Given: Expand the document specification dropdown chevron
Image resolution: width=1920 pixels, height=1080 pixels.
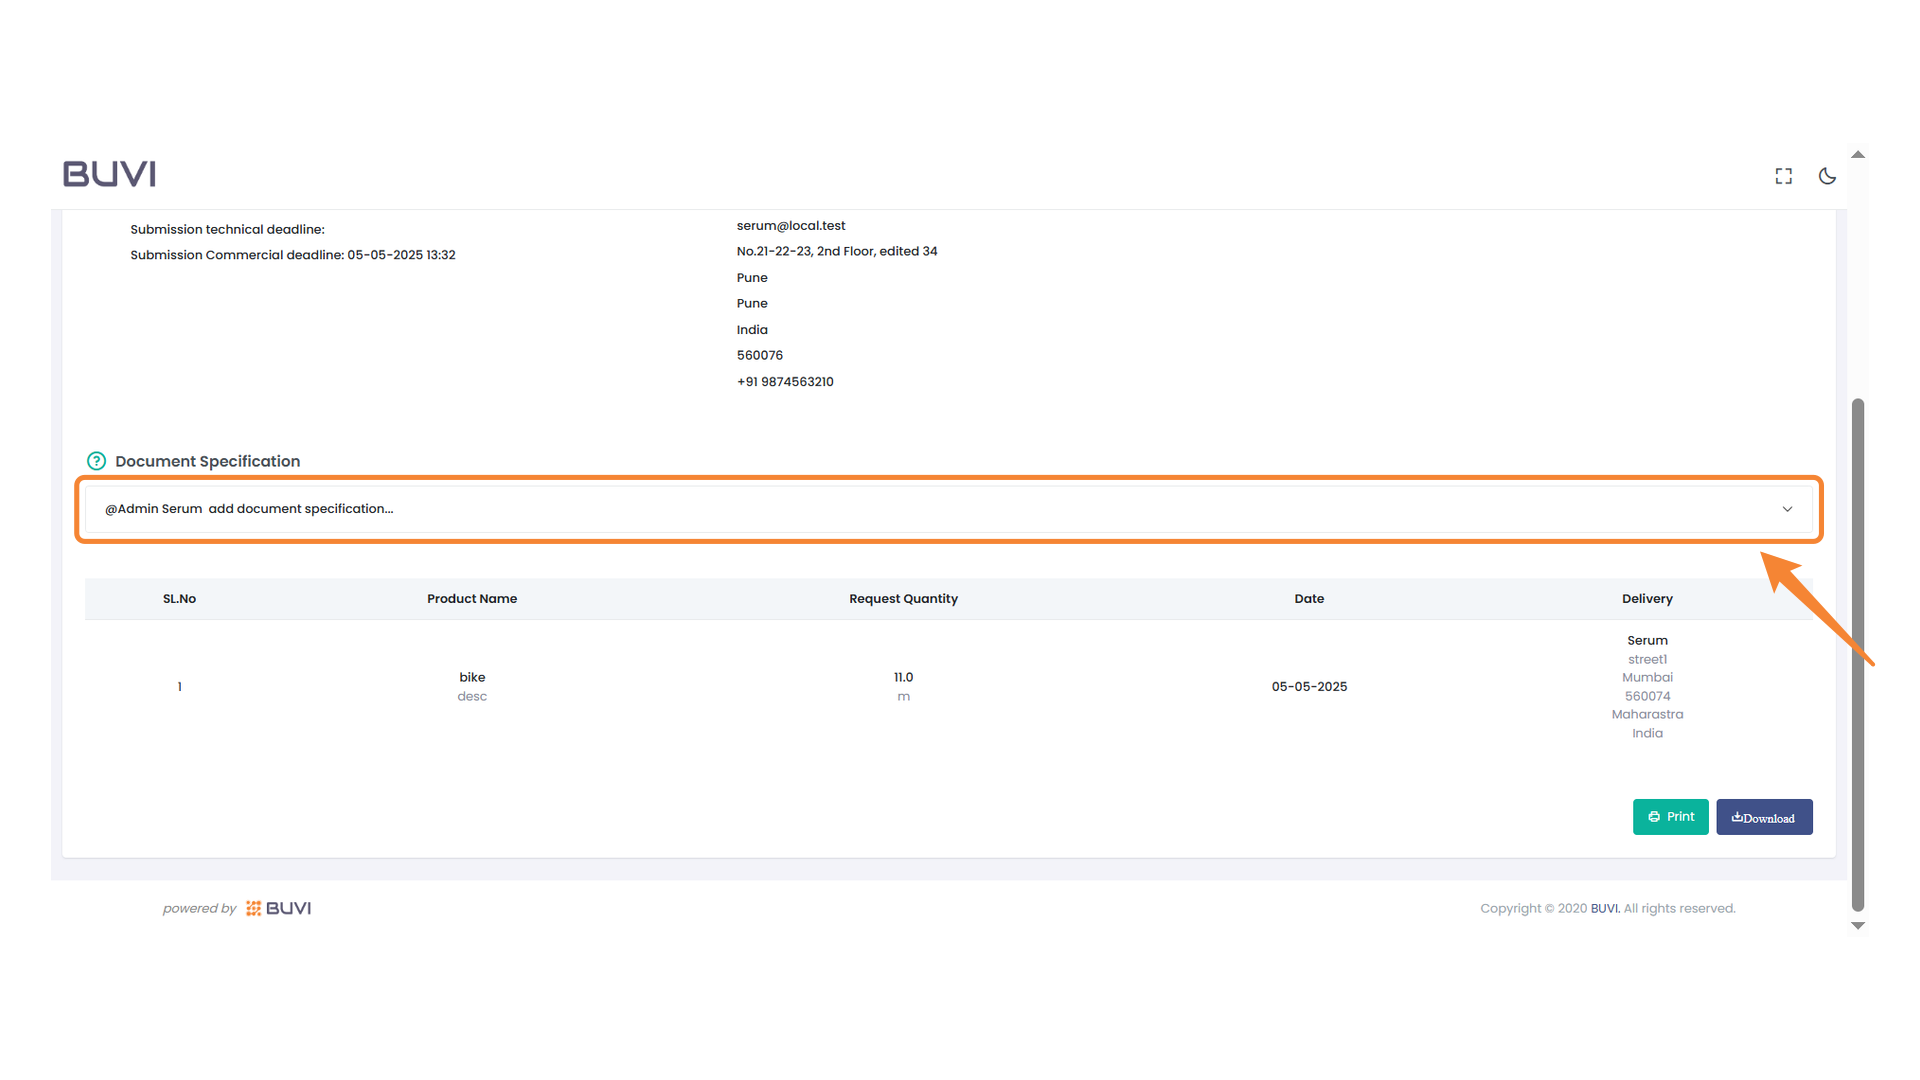Looking at the screenshot, I should coord(1787,509).
